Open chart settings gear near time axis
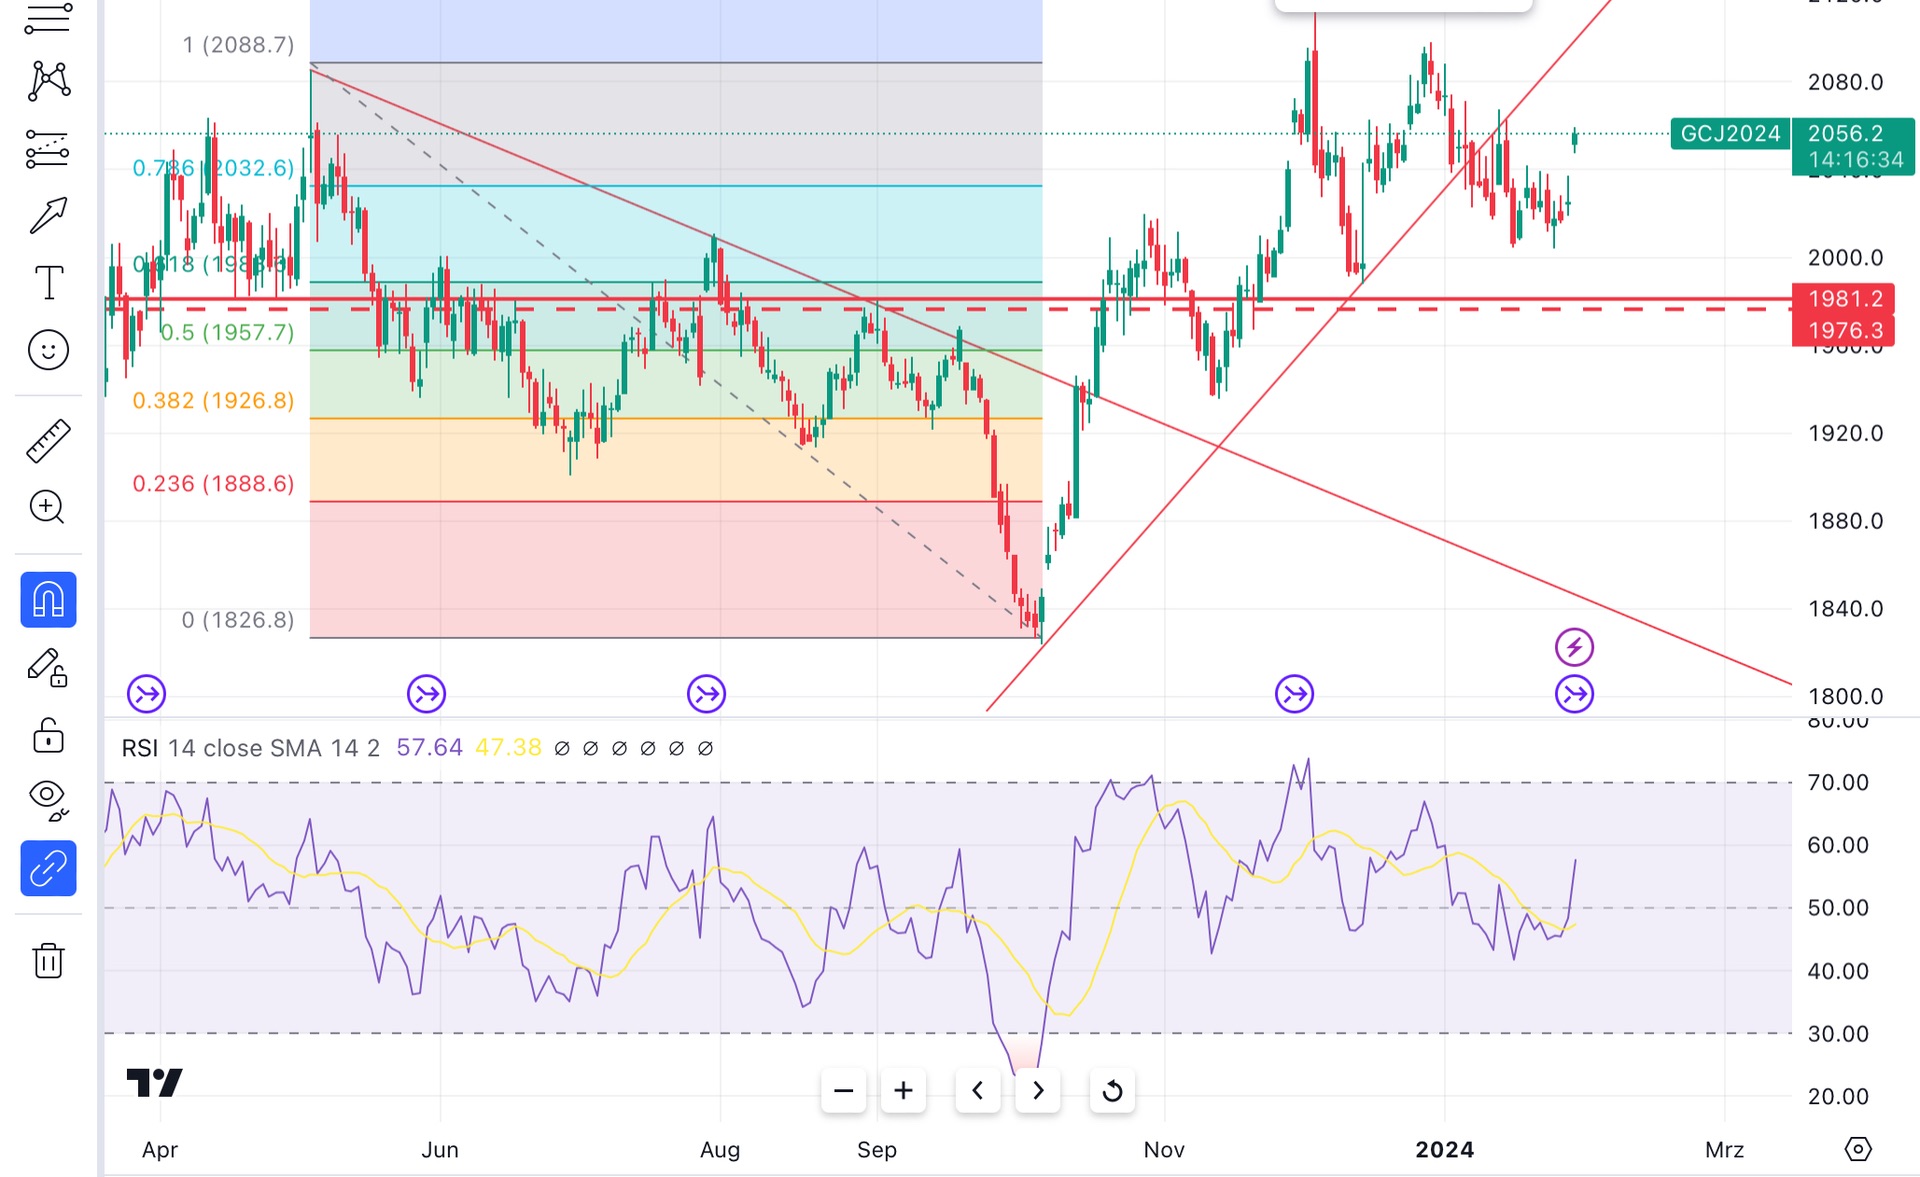This screenshot has width=1920, height=1177. (x=1857, y=1149)
